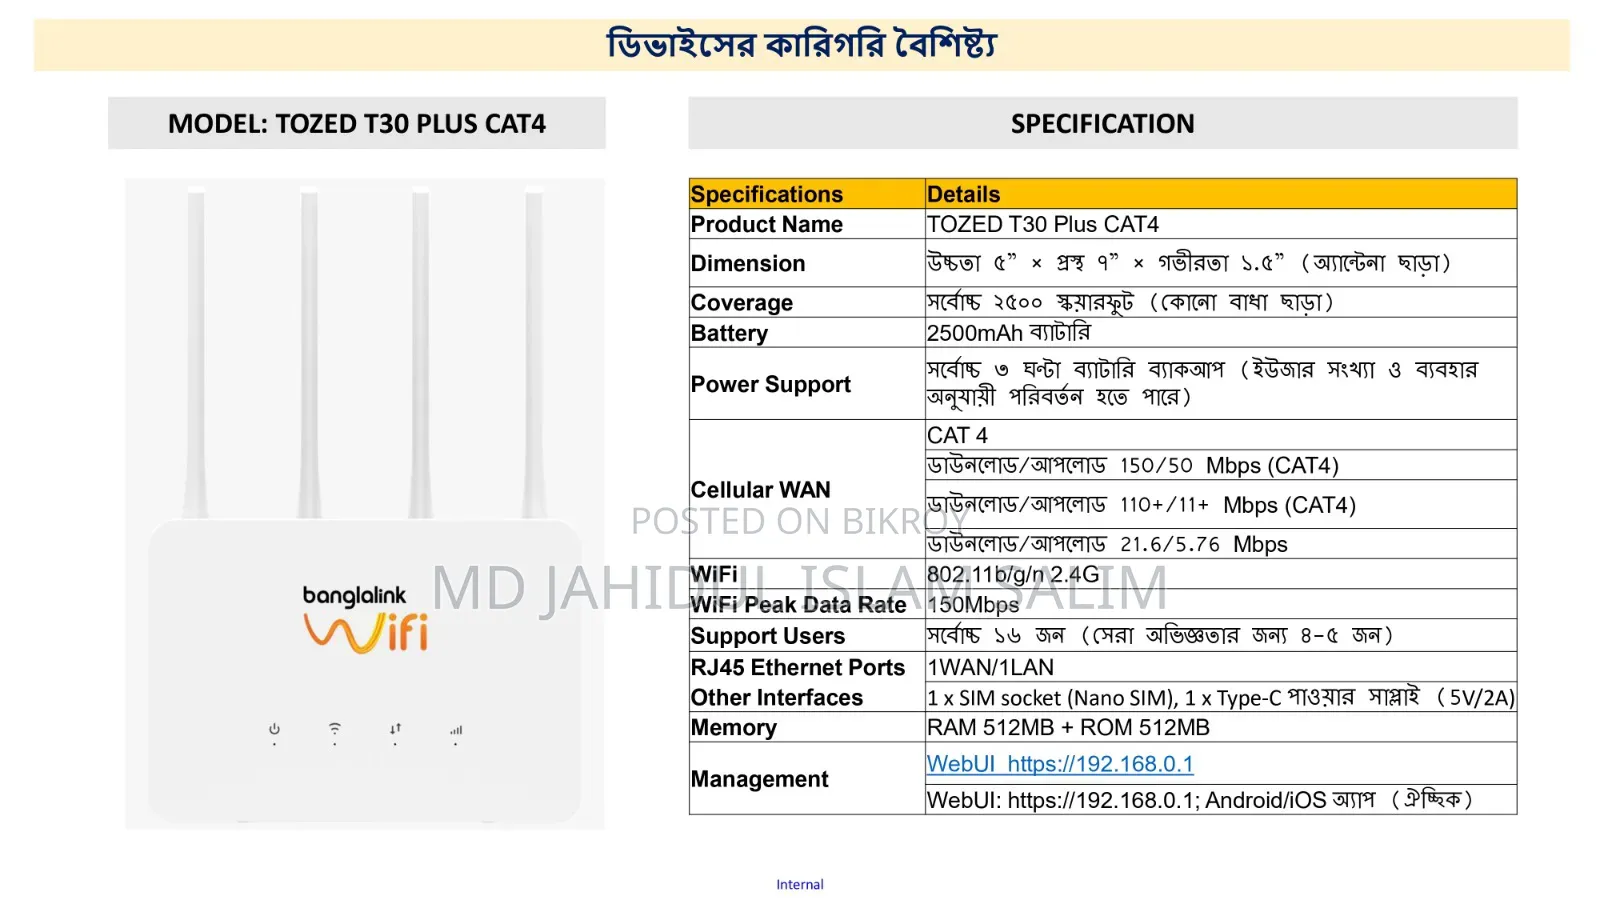The width and height of the screenshot is (1600, 900).
Task: Select the 'SPECIFICATION' heading
Action: coord(1103,123)
